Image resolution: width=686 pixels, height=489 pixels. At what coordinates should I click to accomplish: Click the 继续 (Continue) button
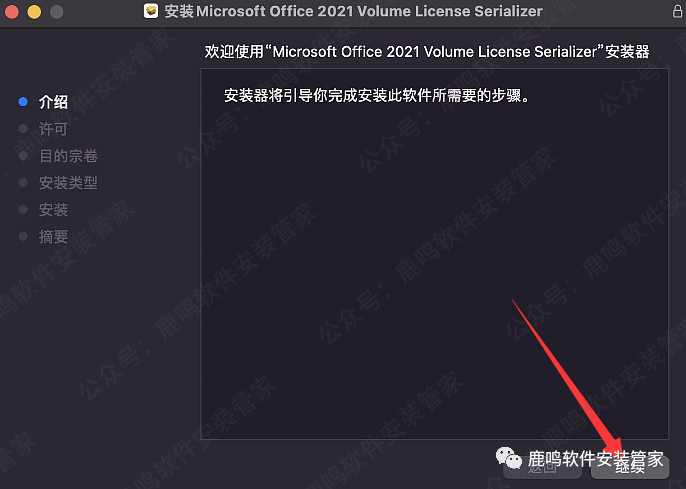coord(630,468)
